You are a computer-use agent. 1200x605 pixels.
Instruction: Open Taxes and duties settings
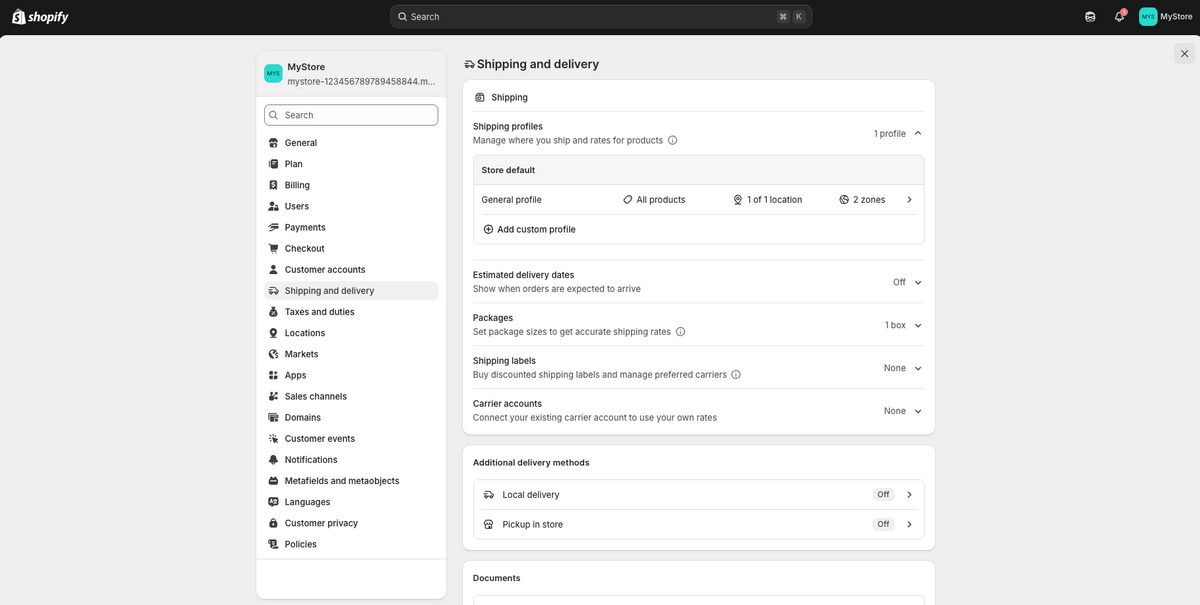(351, 312)
